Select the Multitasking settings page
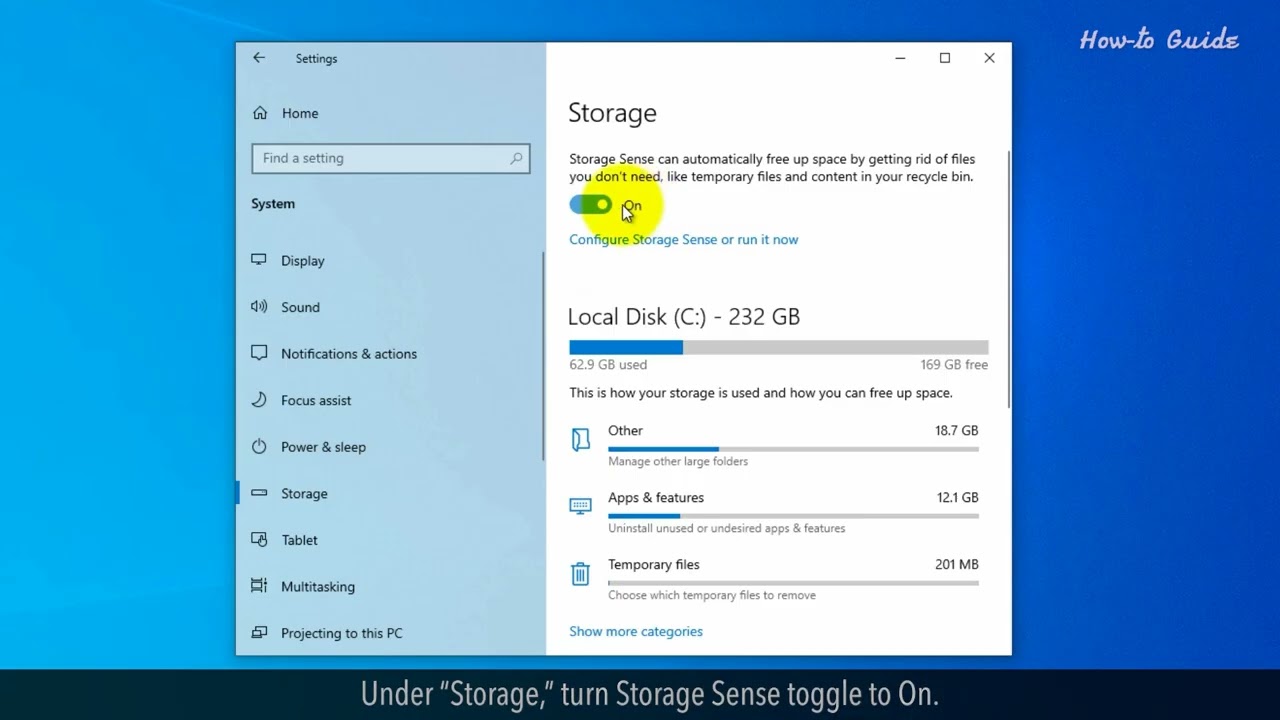Image resolution: width=1280 pixels, height=720 pixels. coord(318,587)
